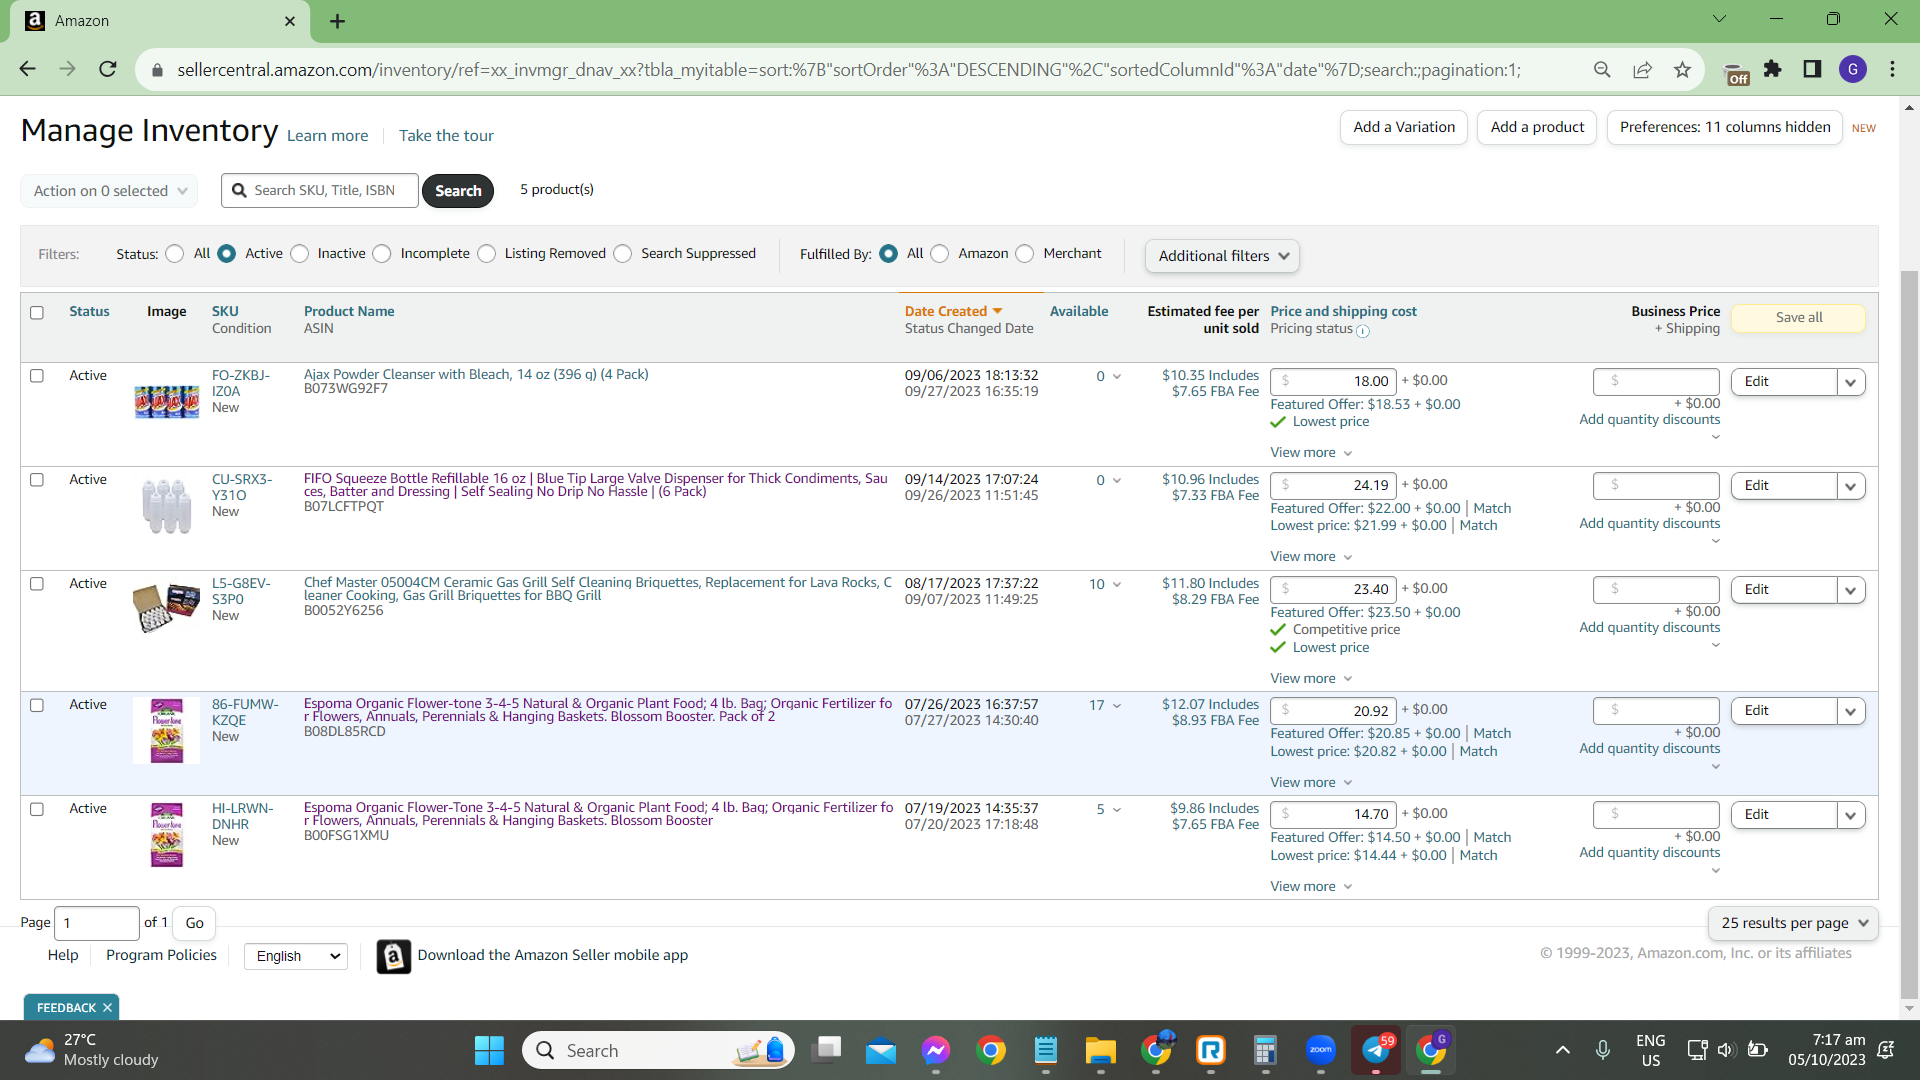Open the Calculator taskbar icon
The image size is (1920, 1080).
1265,1050
